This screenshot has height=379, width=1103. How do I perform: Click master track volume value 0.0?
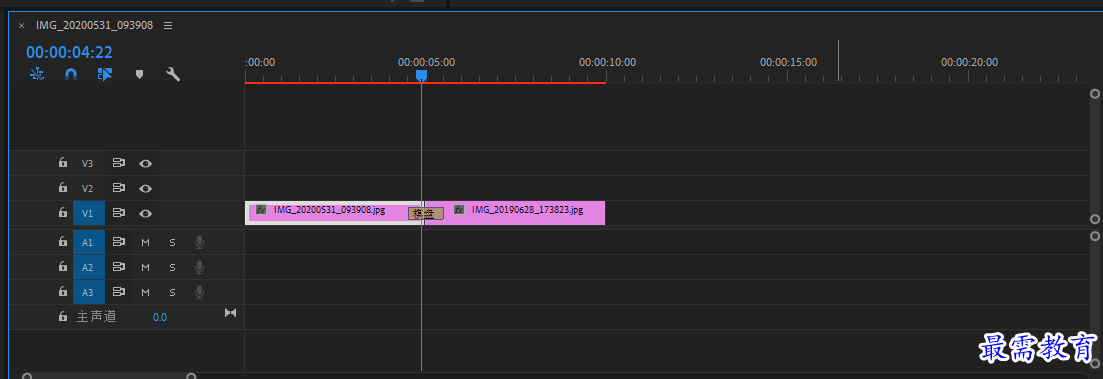pyautogui.click(x=160, y=317)
